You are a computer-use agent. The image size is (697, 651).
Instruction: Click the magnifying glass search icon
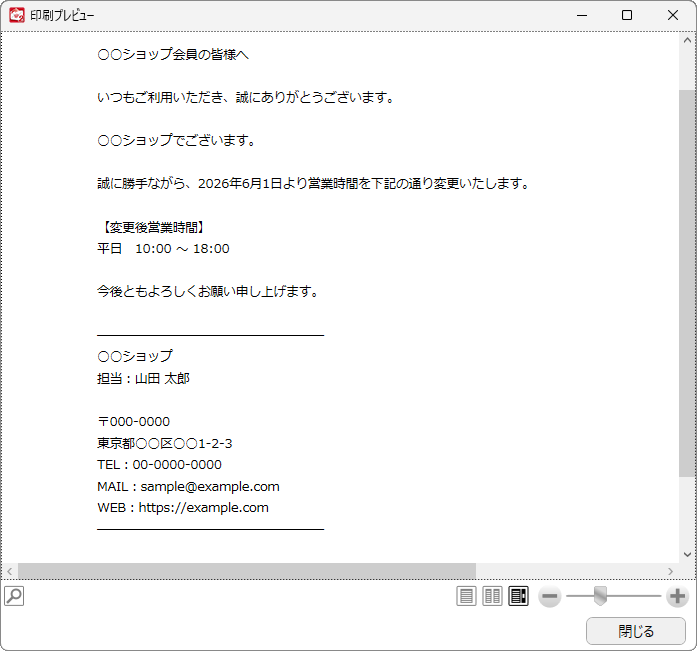click(14, 596)
